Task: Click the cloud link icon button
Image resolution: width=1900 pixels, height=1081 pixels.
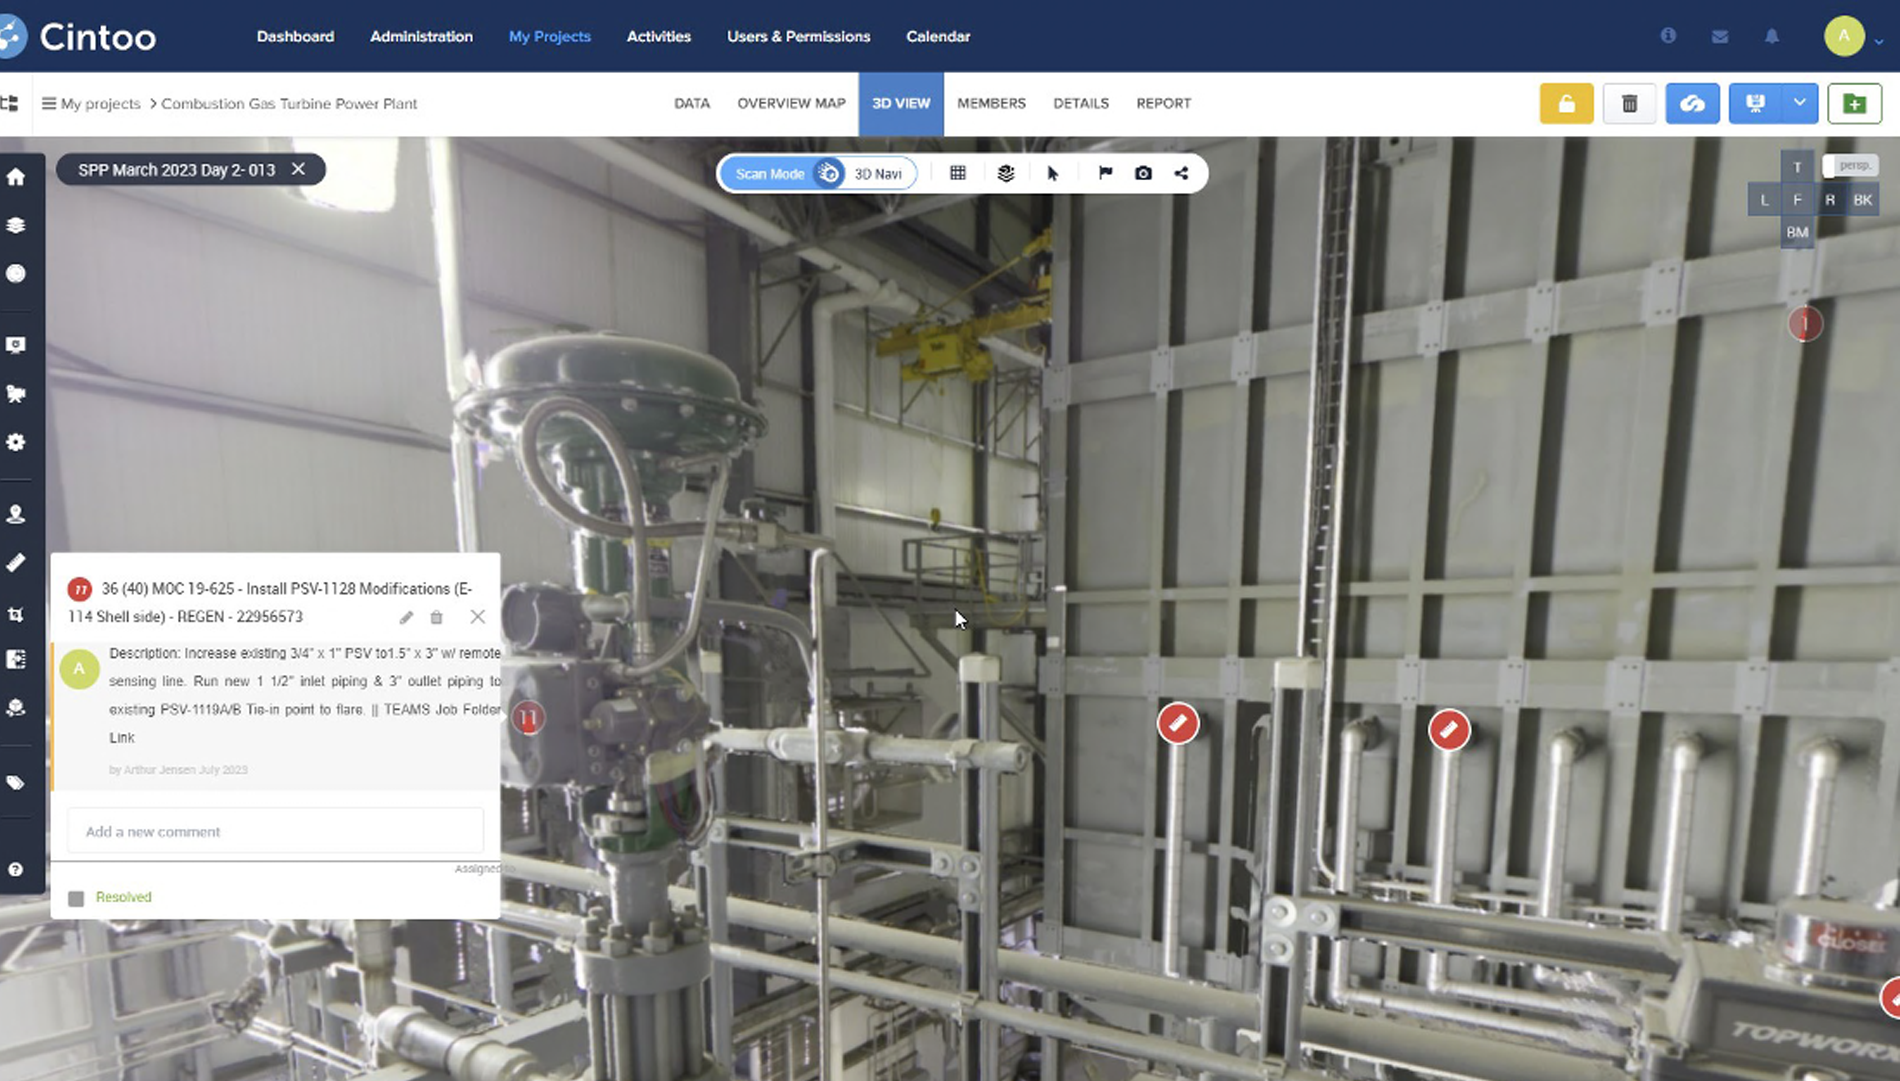Action: 1692,104
